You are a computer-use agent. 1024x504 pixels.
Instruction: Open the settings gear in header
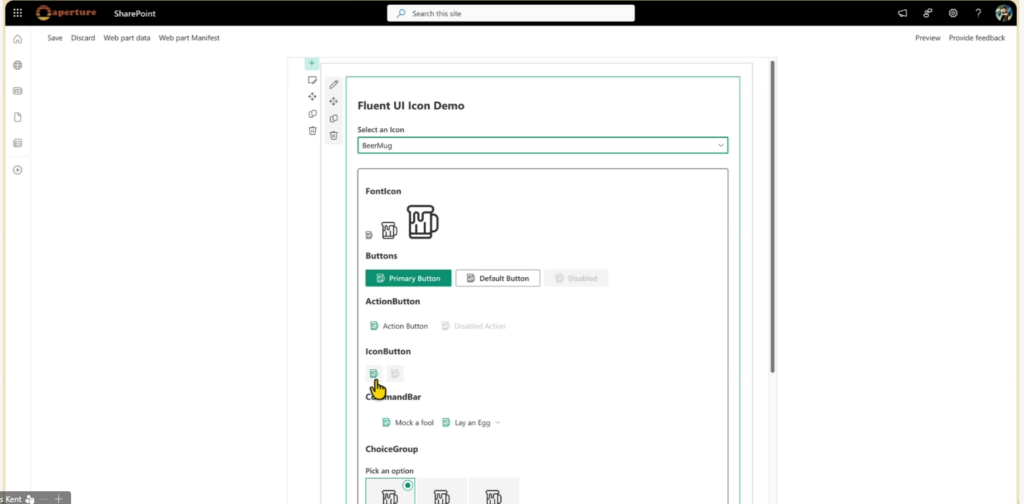953,13
